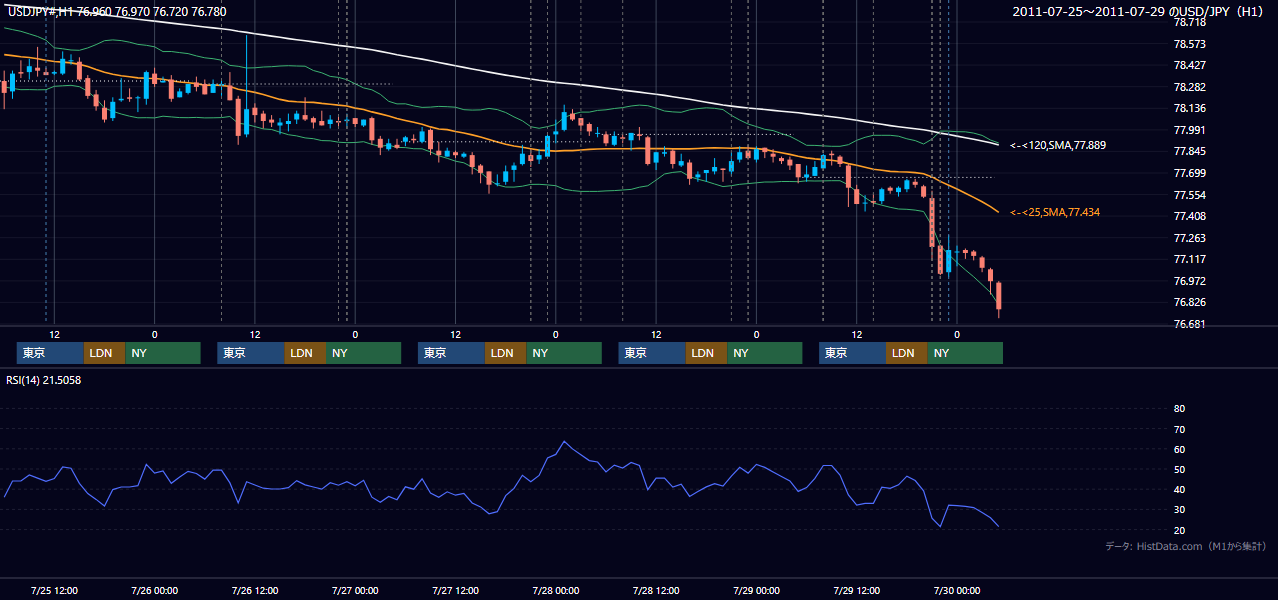This screenshot has width=1278, height=600.
Task: Click the end of the orange 25 SMA line
Action: pos(996,211)
